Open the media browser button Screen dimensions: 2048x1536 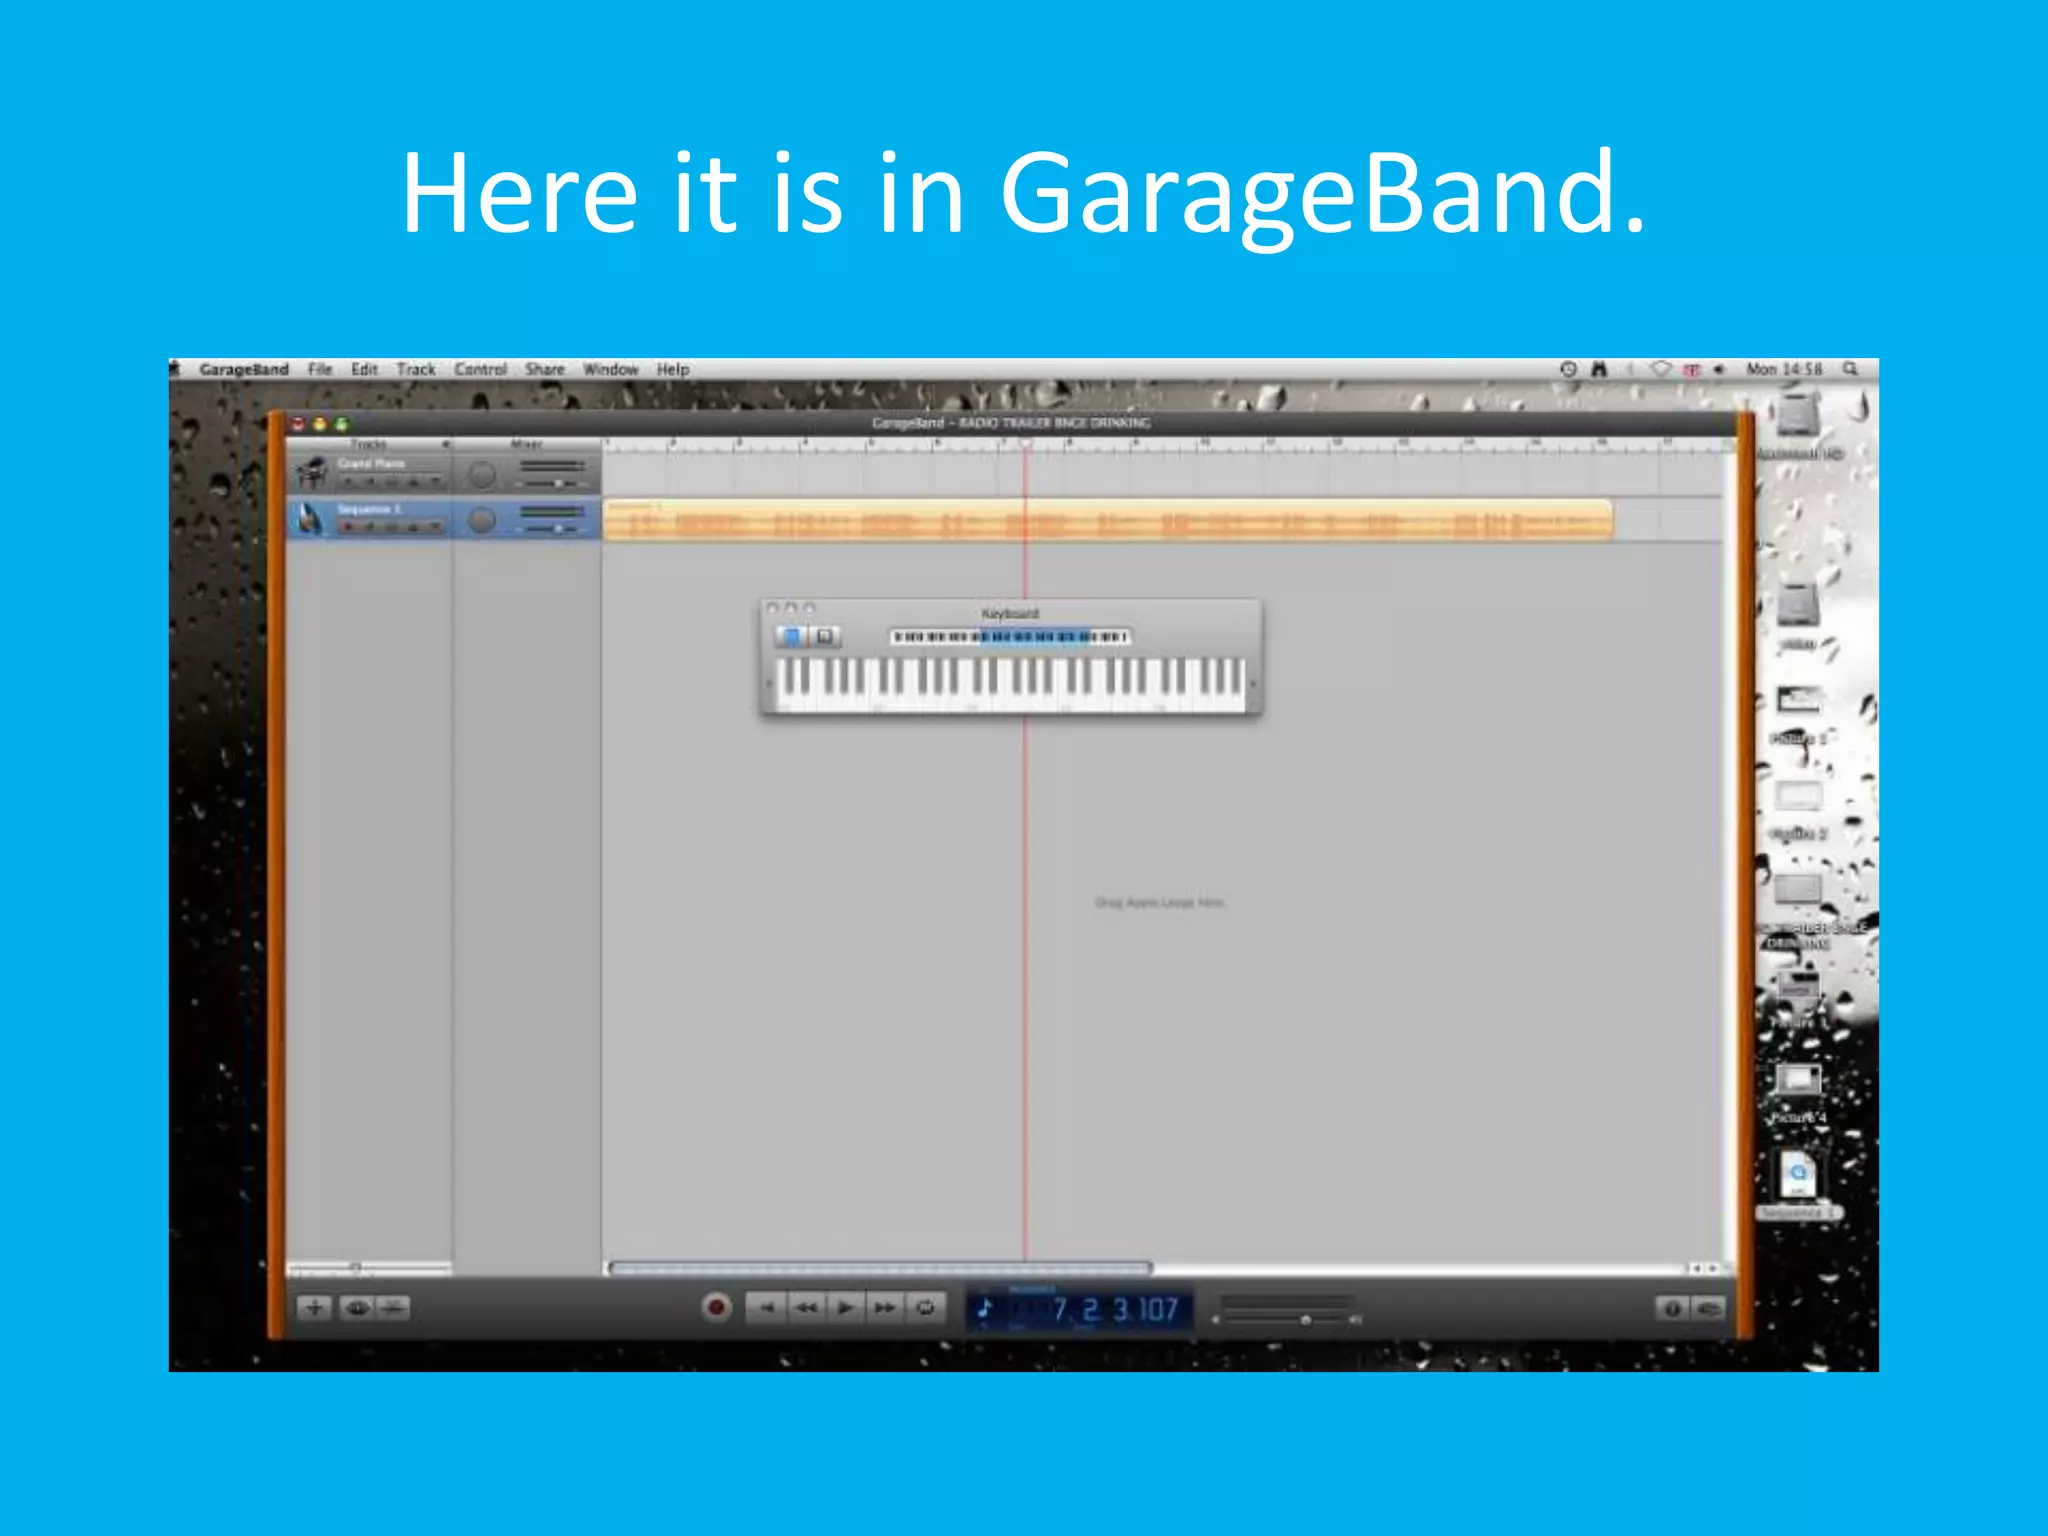1709,1308
